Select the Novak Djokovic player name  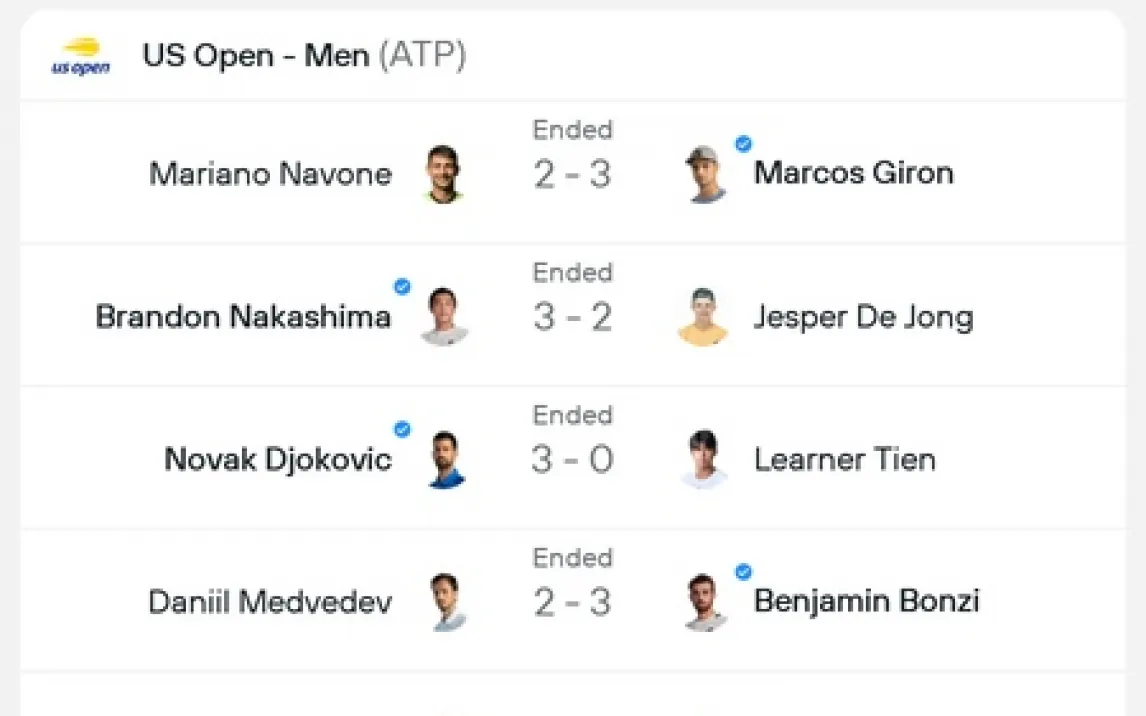pos(278,460)
